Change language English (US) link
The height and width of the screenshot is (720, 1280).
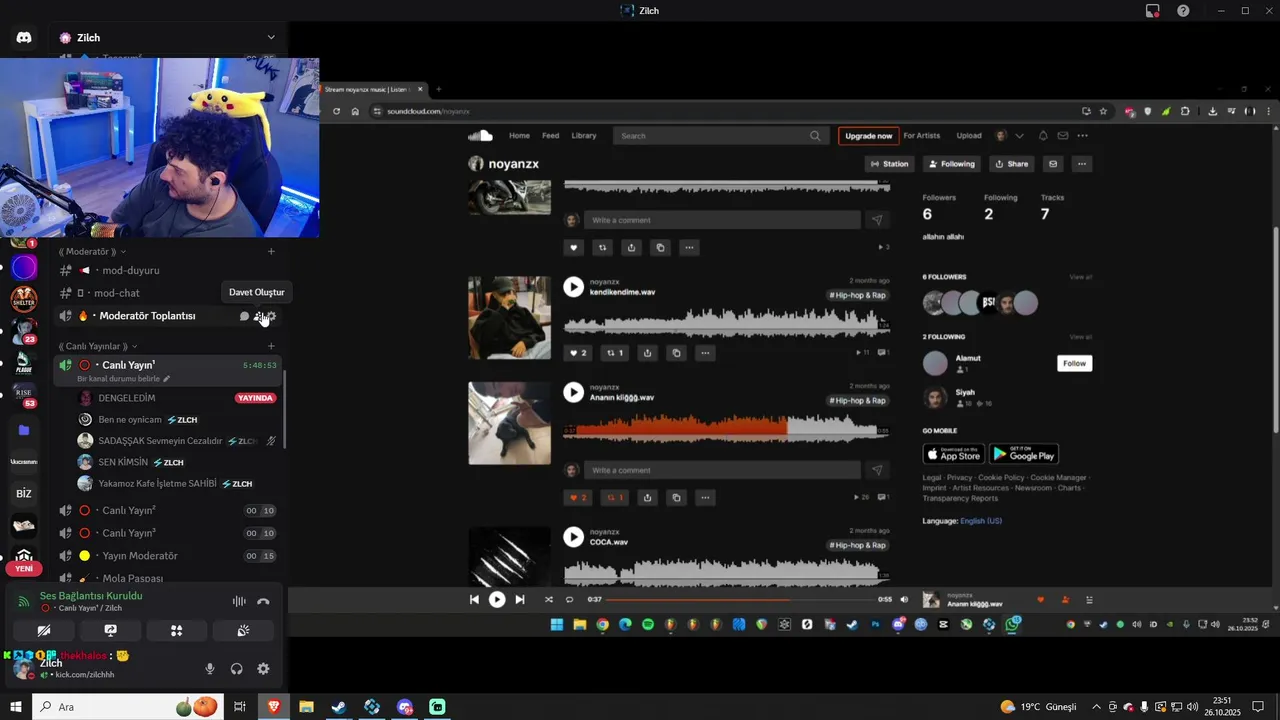(x=980, y=521)
